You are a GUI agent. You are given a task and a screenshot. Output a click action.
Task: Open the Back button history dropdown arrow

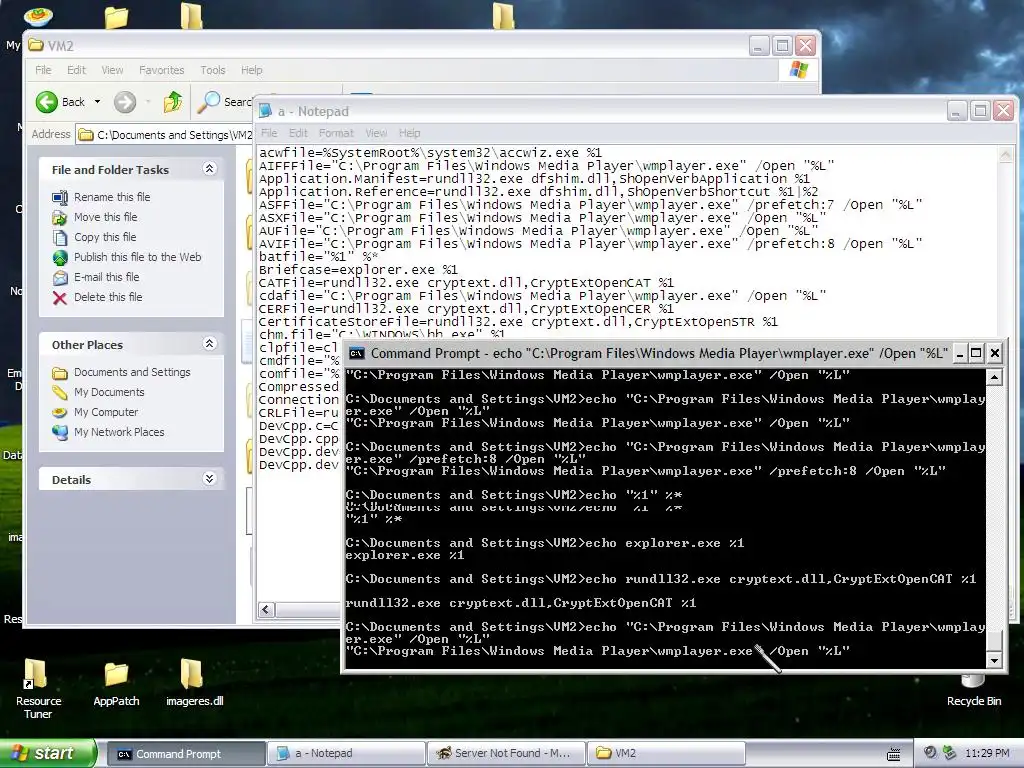click(97, 102)
